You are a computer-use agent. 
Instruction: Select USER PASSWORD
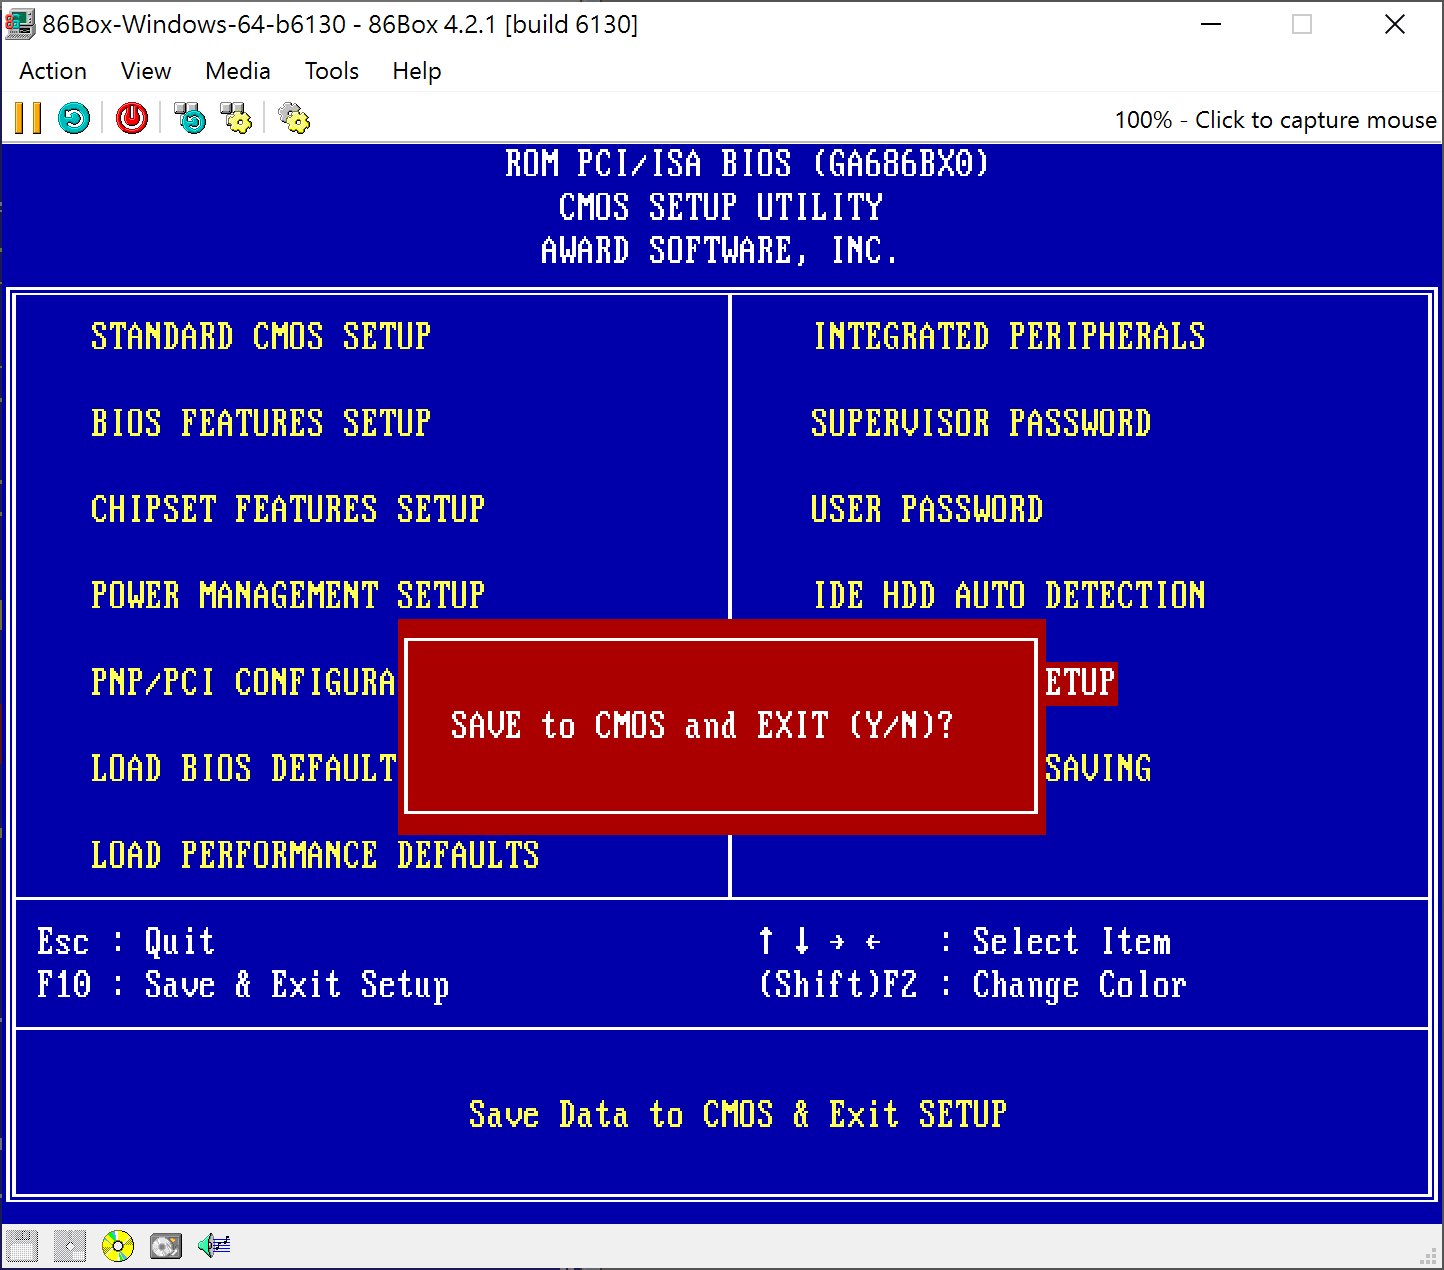(x=927, y=509)
